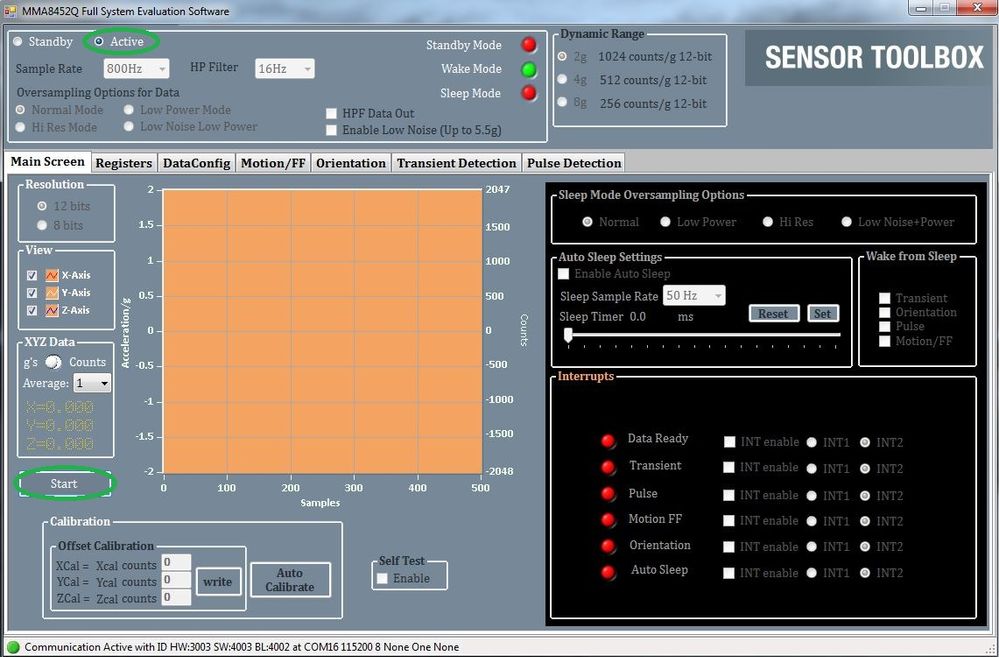Check INT enable for Pulse interrupt
The image size is (999, 657).
729,495
